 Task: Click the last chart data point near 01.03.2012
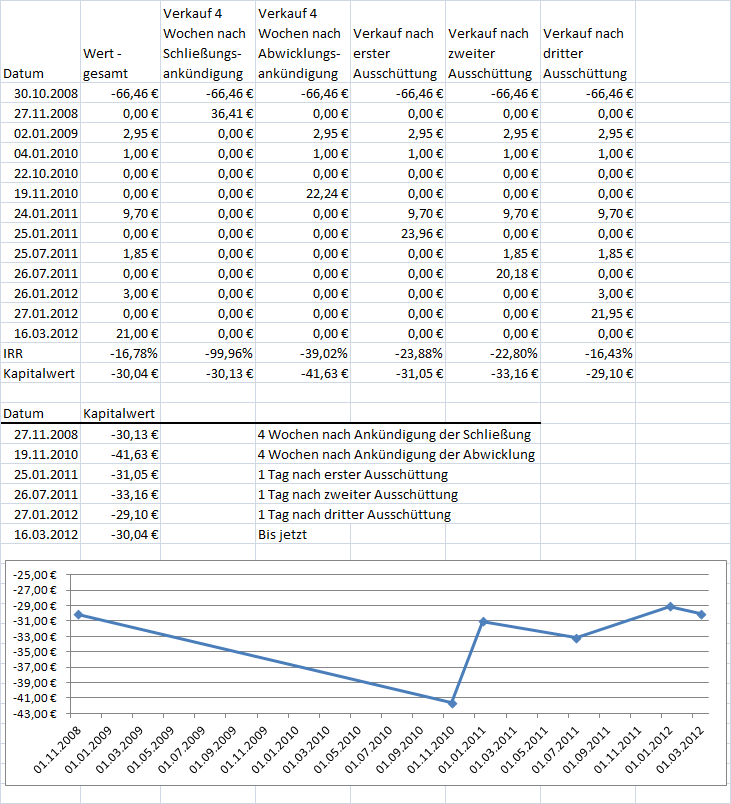pyautogui.click(x=701, y=614)
